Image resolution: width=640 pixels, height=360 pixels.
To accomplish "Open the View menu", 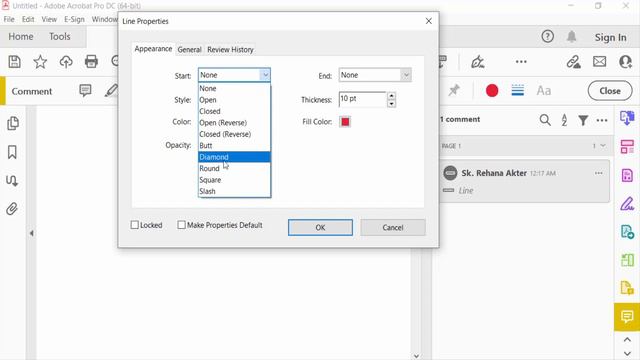I will 49,19.
